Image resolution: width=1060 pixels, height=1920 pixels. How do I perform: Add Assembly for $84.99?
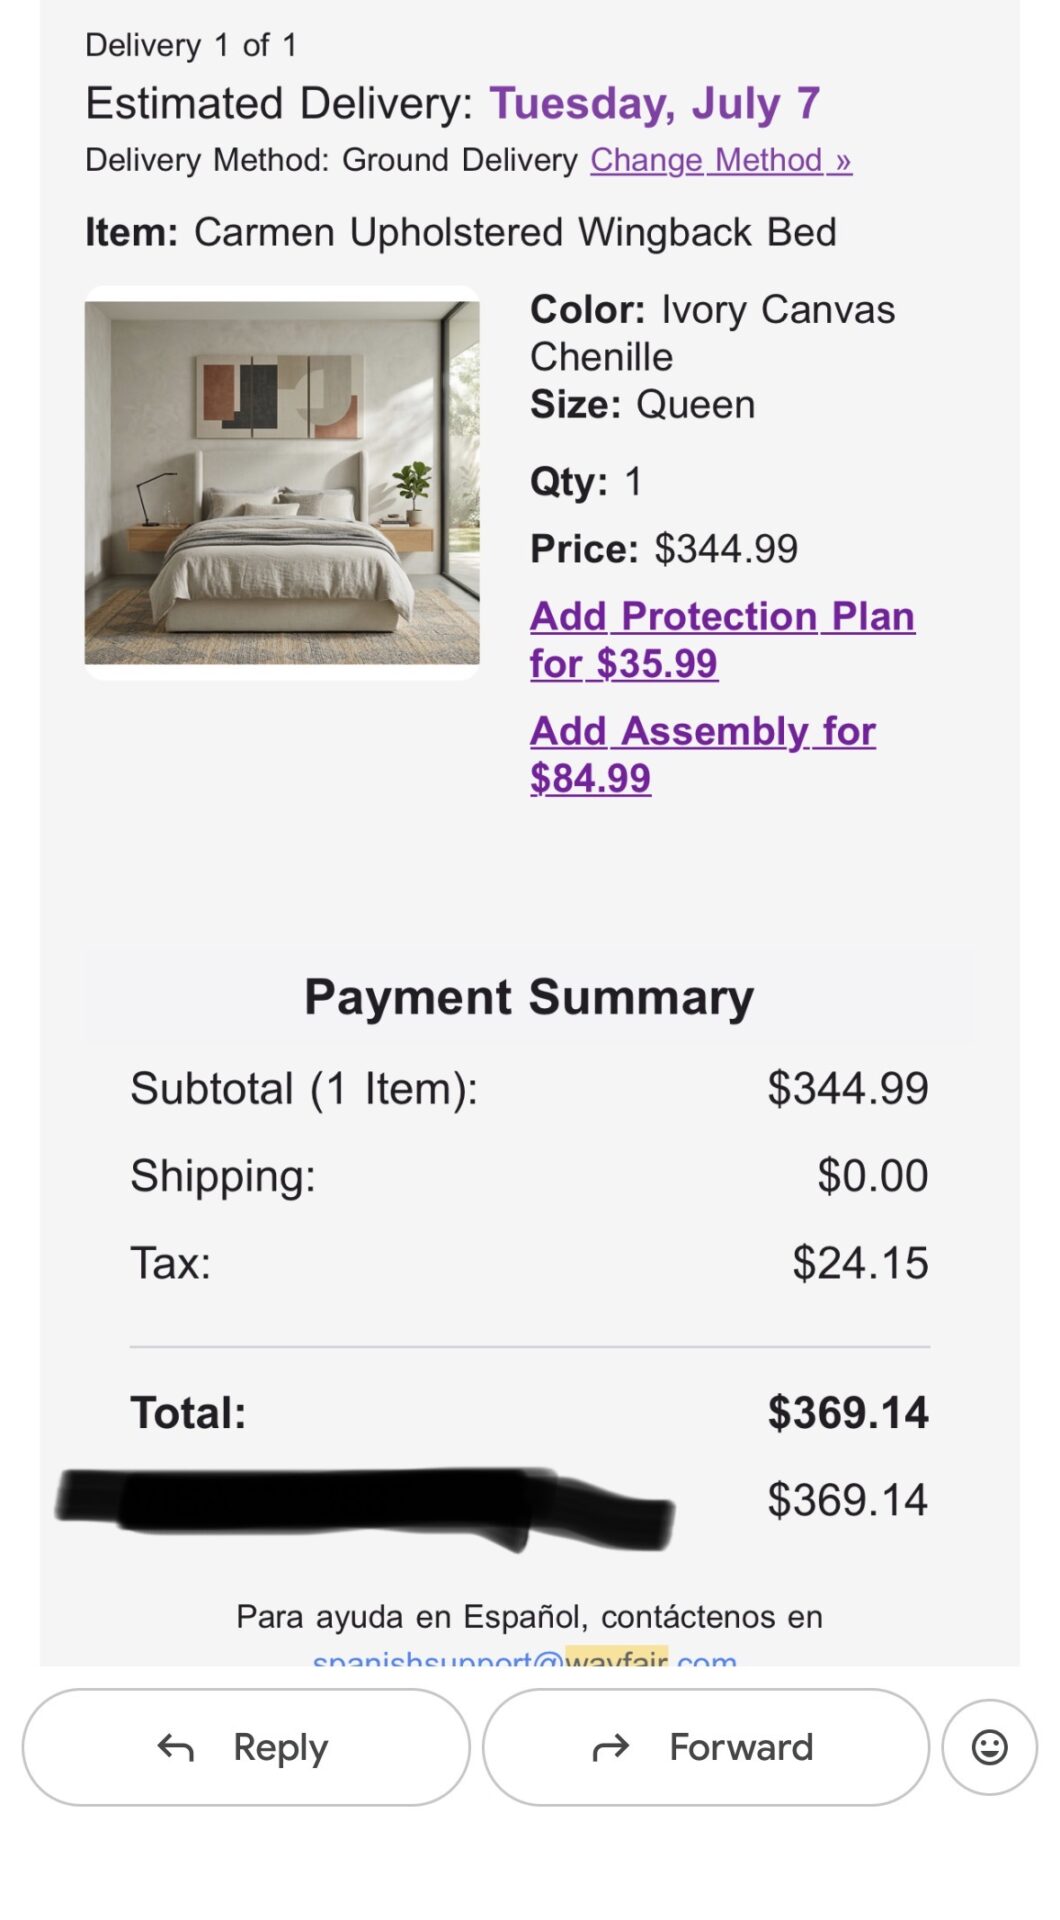(703, 755)
